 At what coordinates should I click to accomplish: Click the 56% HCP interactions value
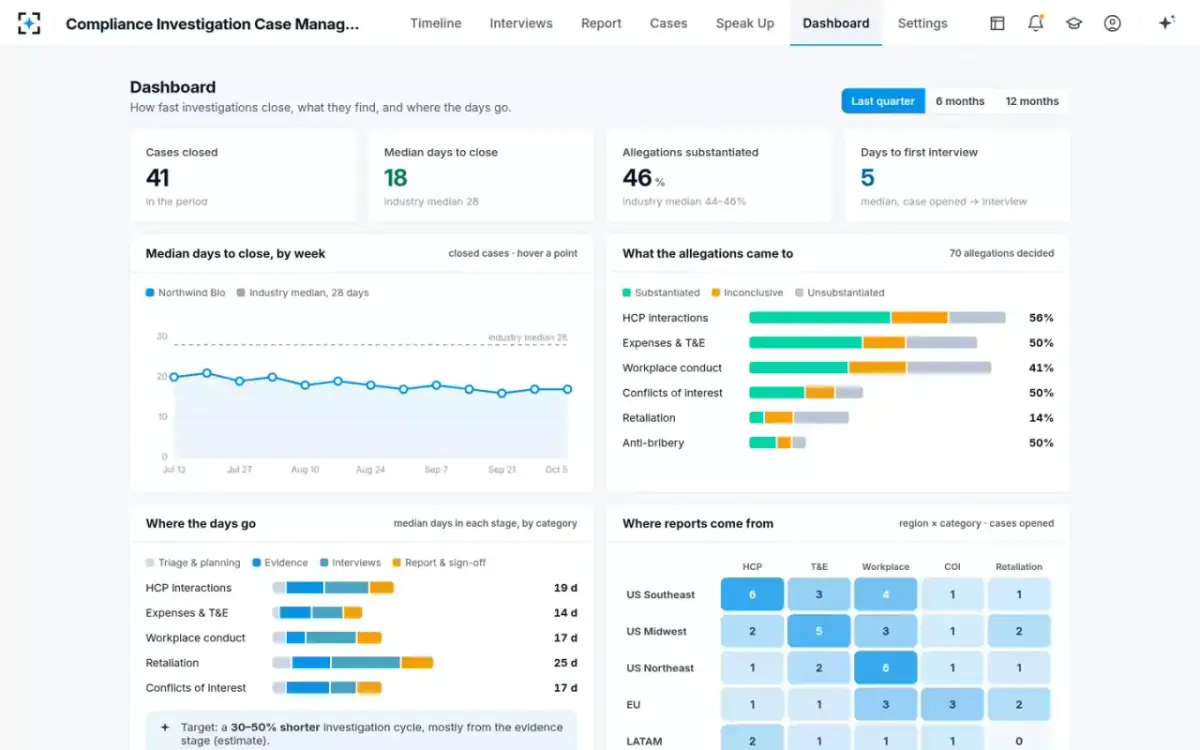coord(1041,318)
